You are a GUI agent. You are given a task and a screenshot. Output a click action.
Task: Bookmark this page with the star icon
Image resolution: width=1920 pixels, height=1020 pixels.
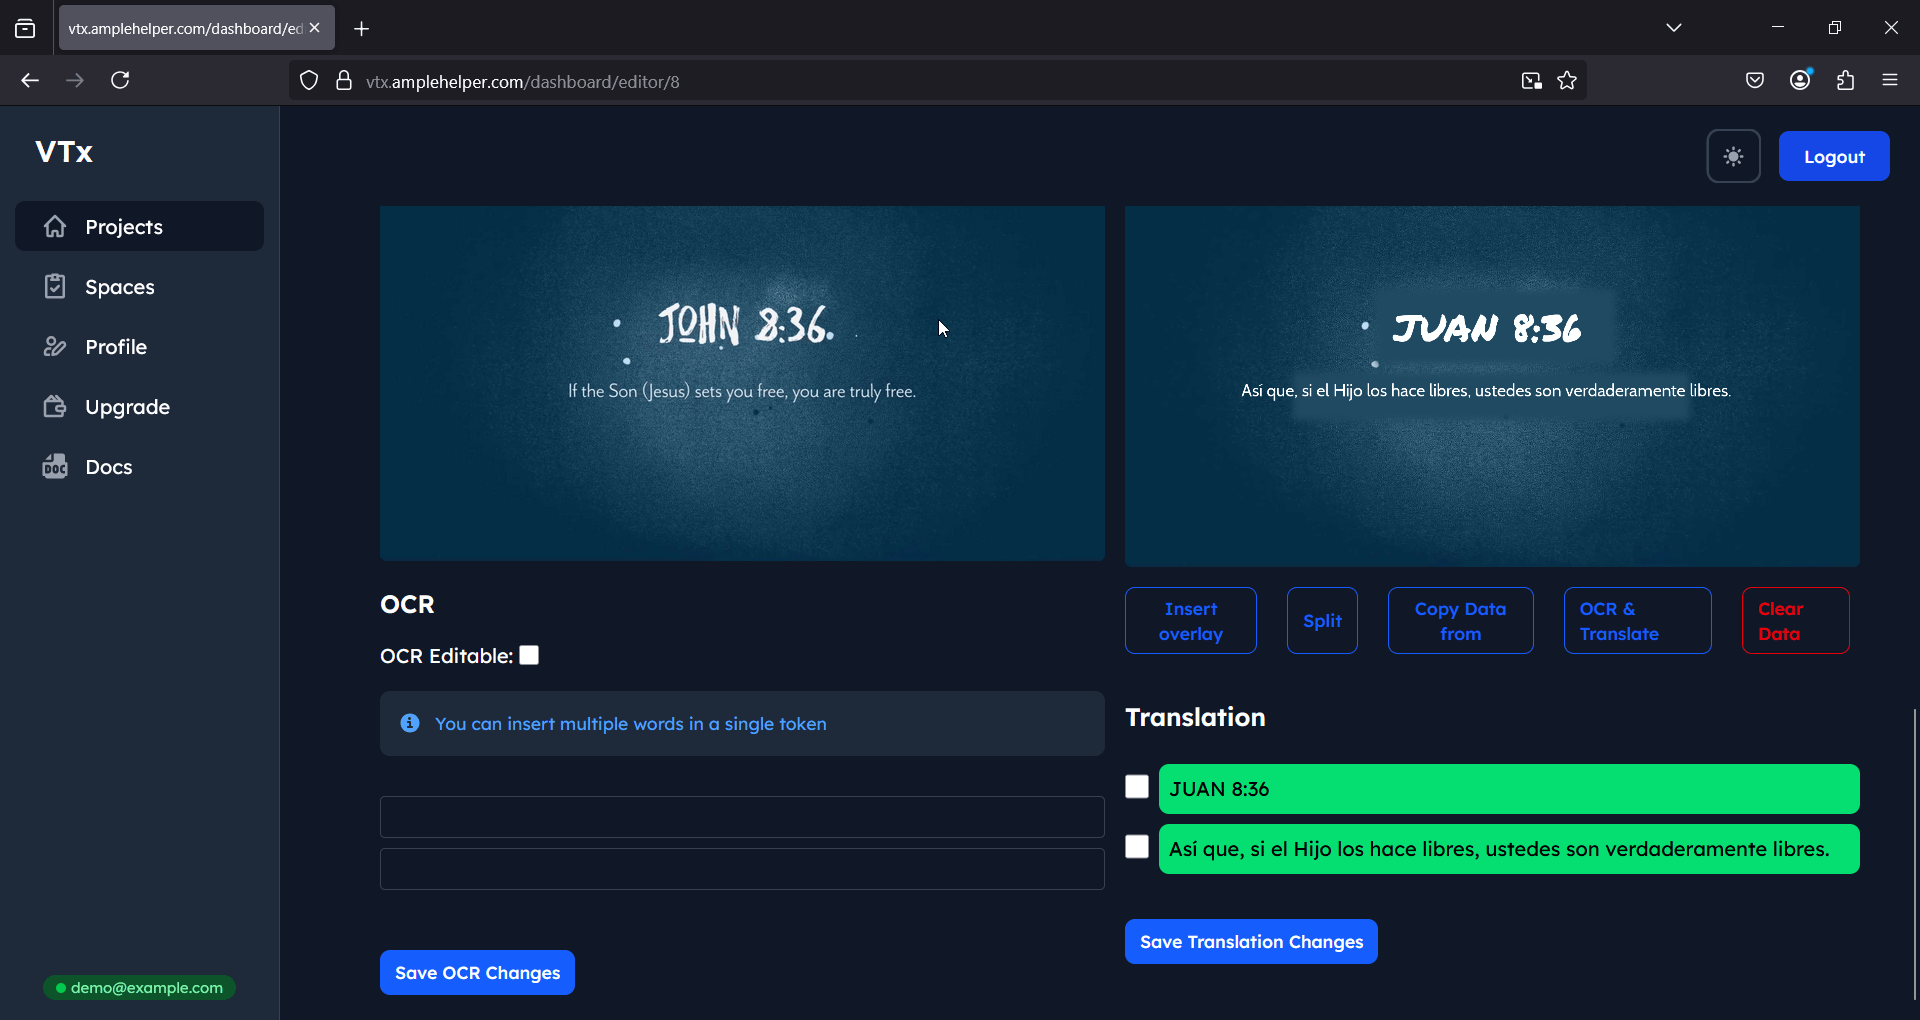click(x=1567, y=81)
